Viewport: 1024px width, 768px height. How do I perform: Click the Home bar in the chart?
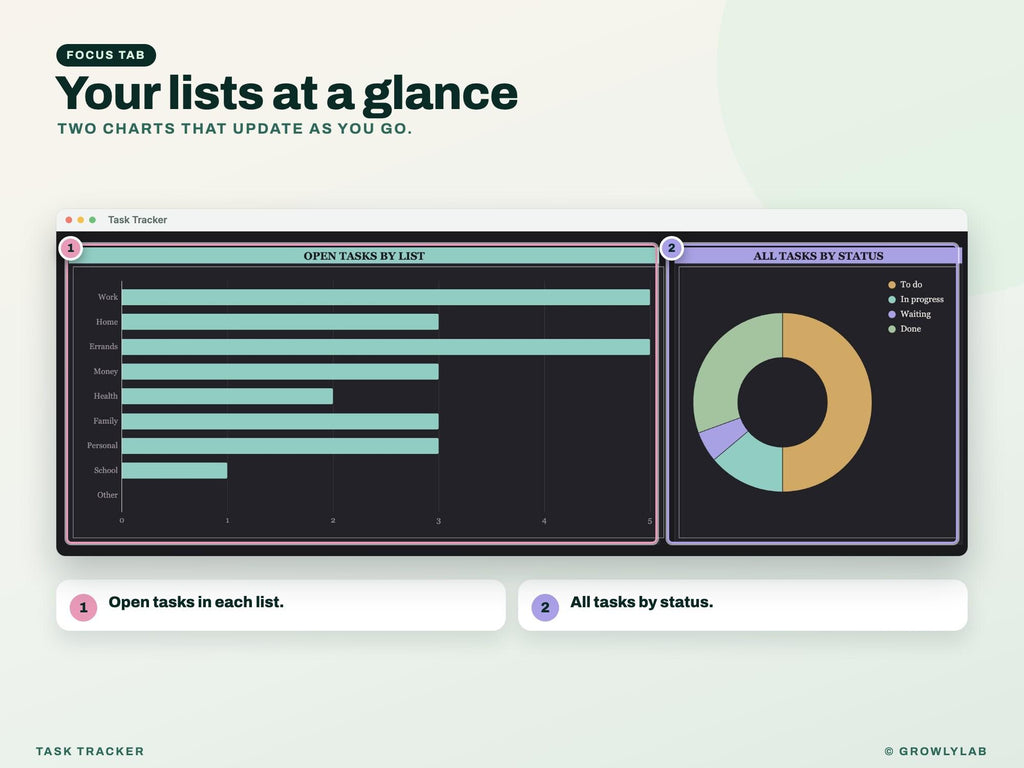[280, 322]
